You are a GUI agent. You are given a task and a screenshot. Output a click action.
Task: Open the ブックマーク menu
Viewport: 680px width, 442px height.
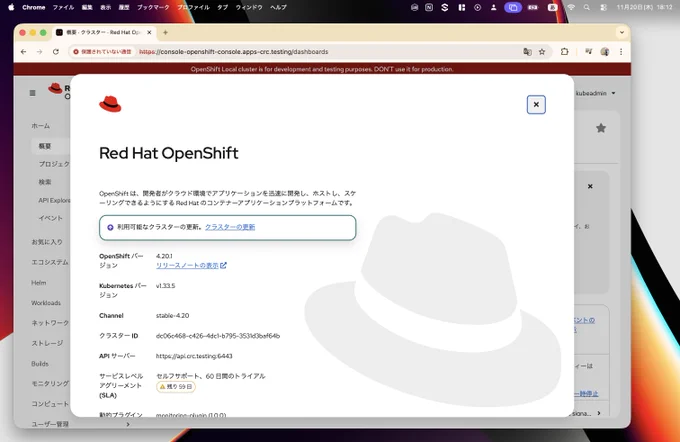(x=153, y=7)
